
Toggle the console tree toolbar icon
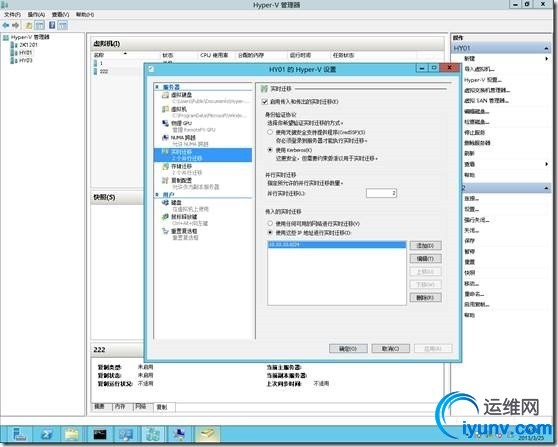[x=40, y=25]
